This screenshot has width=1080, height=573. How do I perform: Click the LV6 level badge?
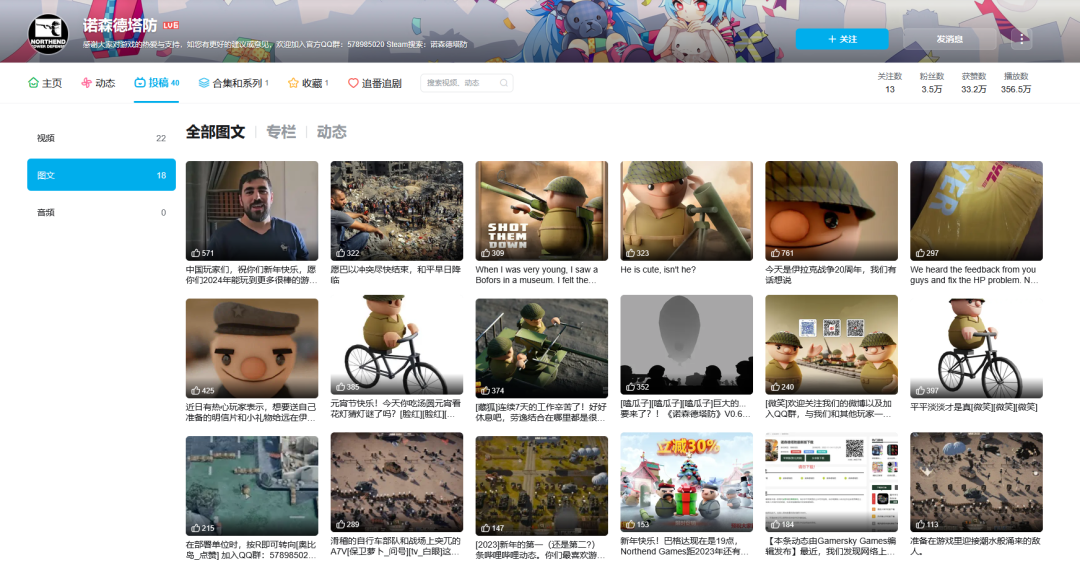pos(171,25)
